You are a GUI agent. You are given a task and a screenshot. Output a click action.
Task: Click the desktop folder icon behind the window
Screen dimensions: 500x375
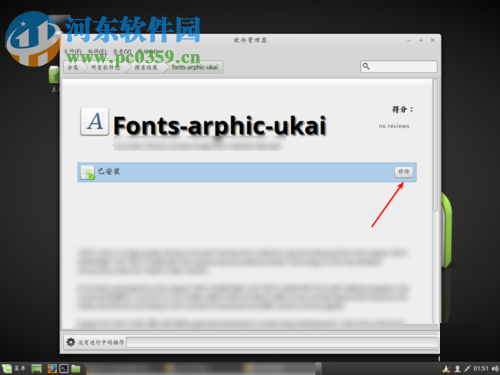(x=54, y=74)
